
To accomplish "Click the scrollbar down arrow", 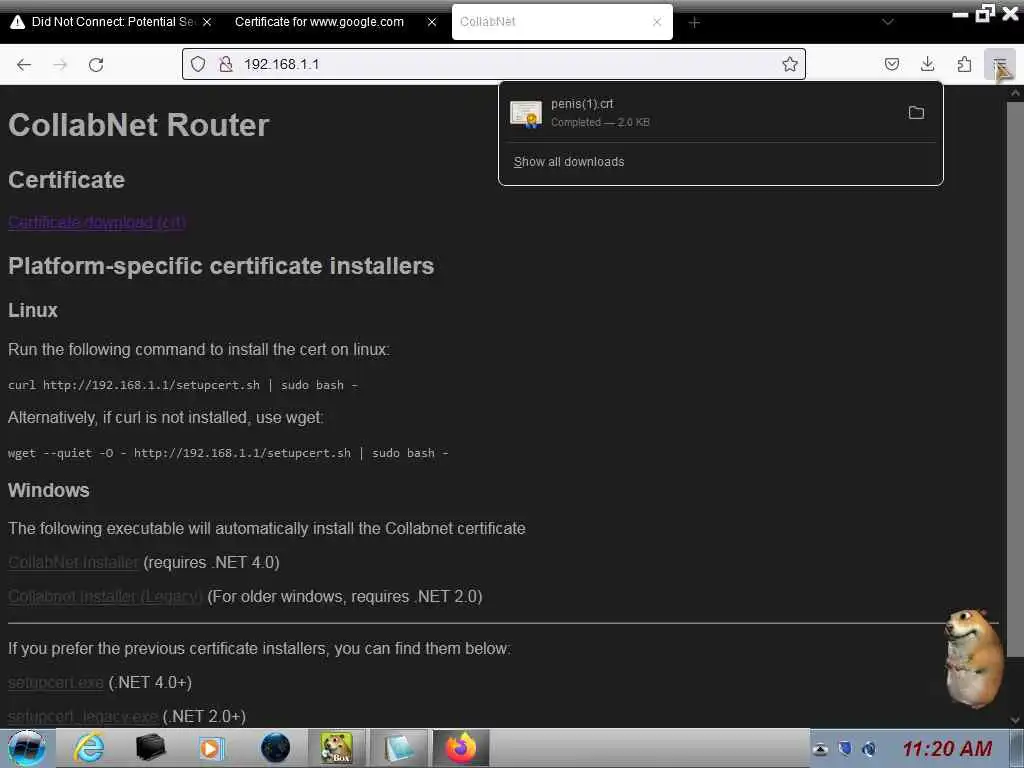I will [x=1015, y=720].
